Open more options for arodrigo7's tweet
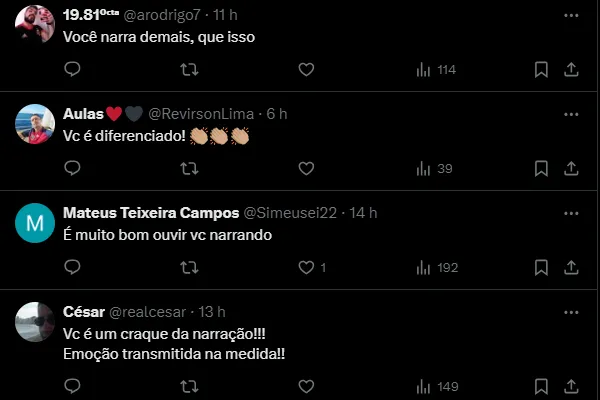Screen dimensions: 600x400 tap(571, 16)
